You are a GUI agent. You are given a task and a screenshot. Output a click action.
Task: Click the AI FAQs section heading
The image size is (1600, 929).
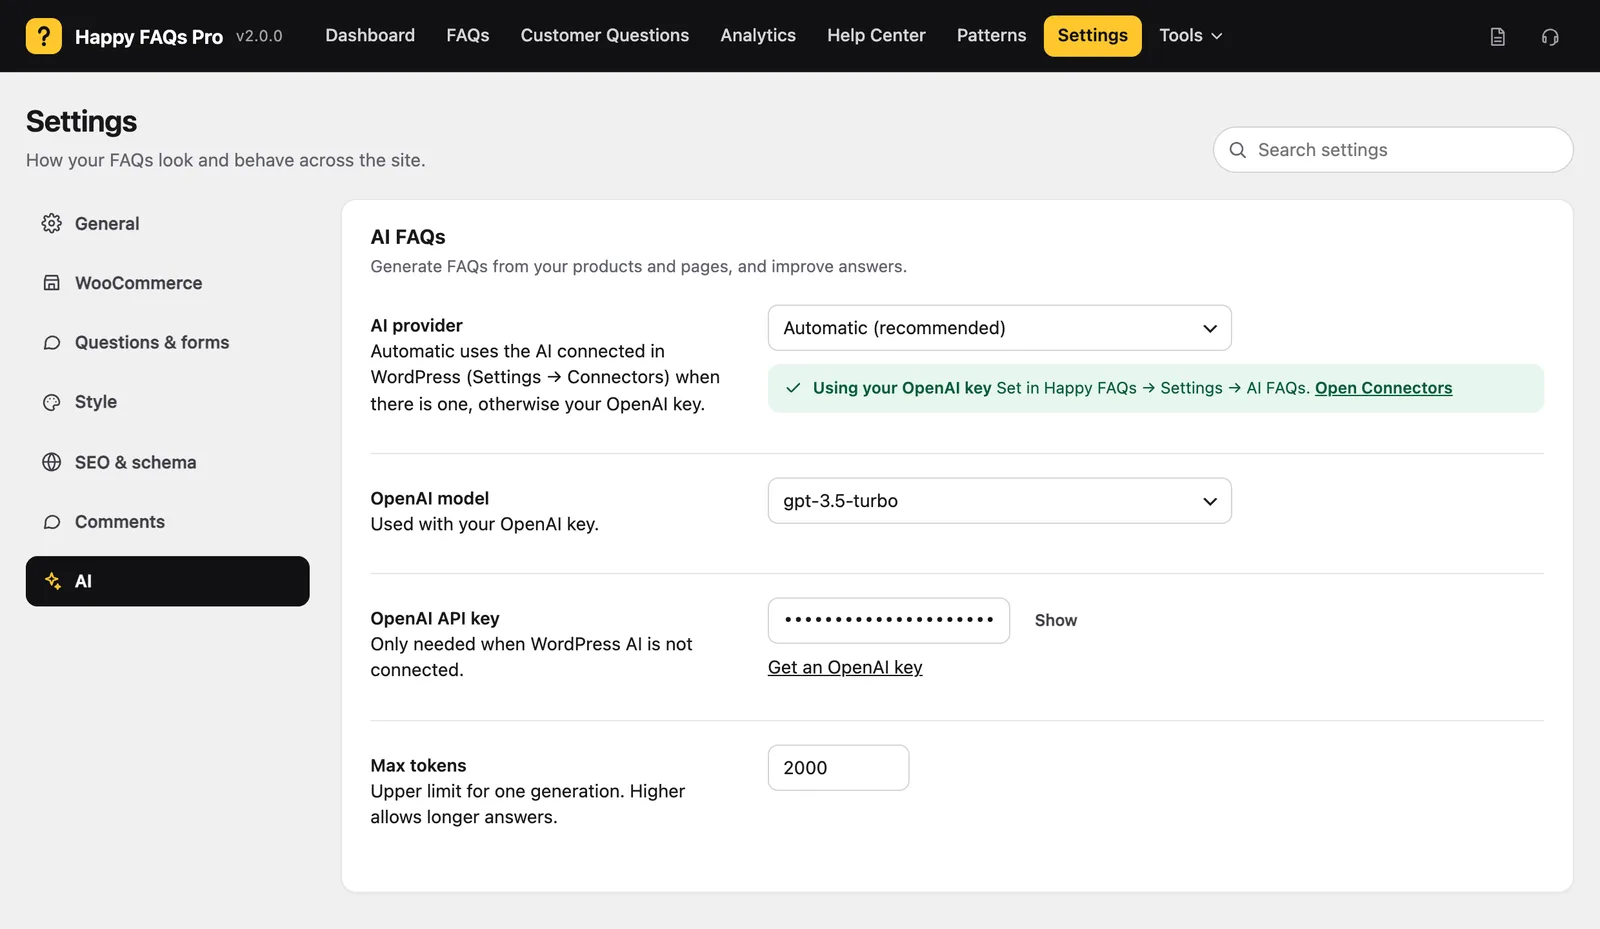(x=408, y=237)
